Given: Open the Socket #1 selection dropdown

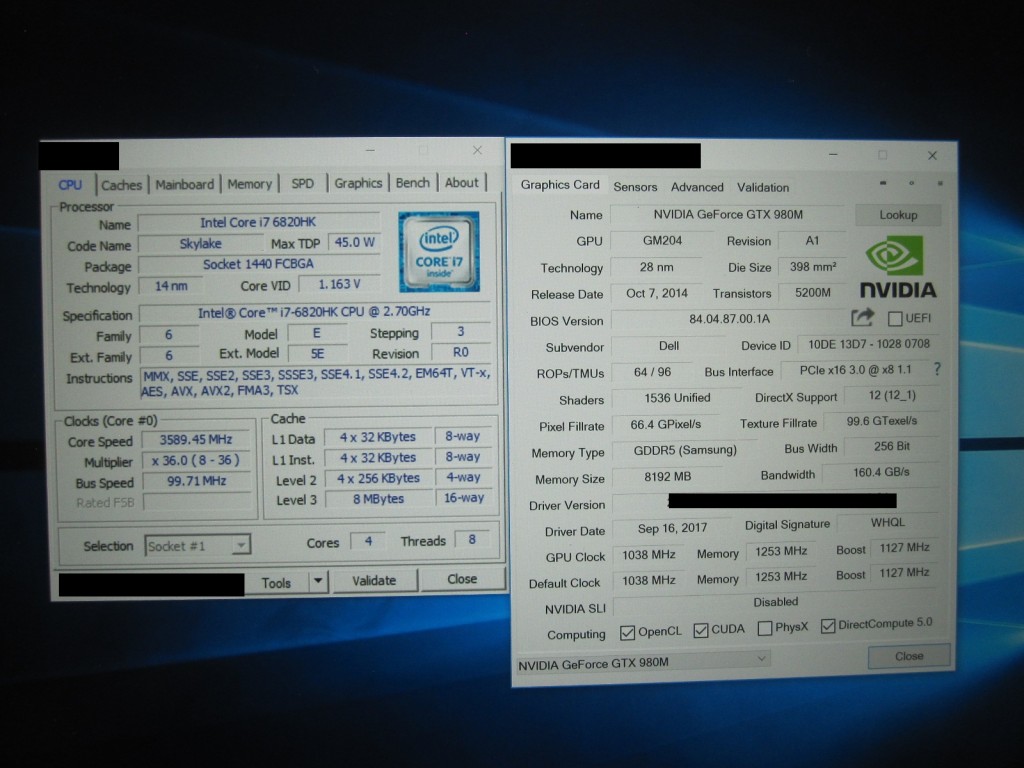Looking at the screenshot, I should coord(198,545).
